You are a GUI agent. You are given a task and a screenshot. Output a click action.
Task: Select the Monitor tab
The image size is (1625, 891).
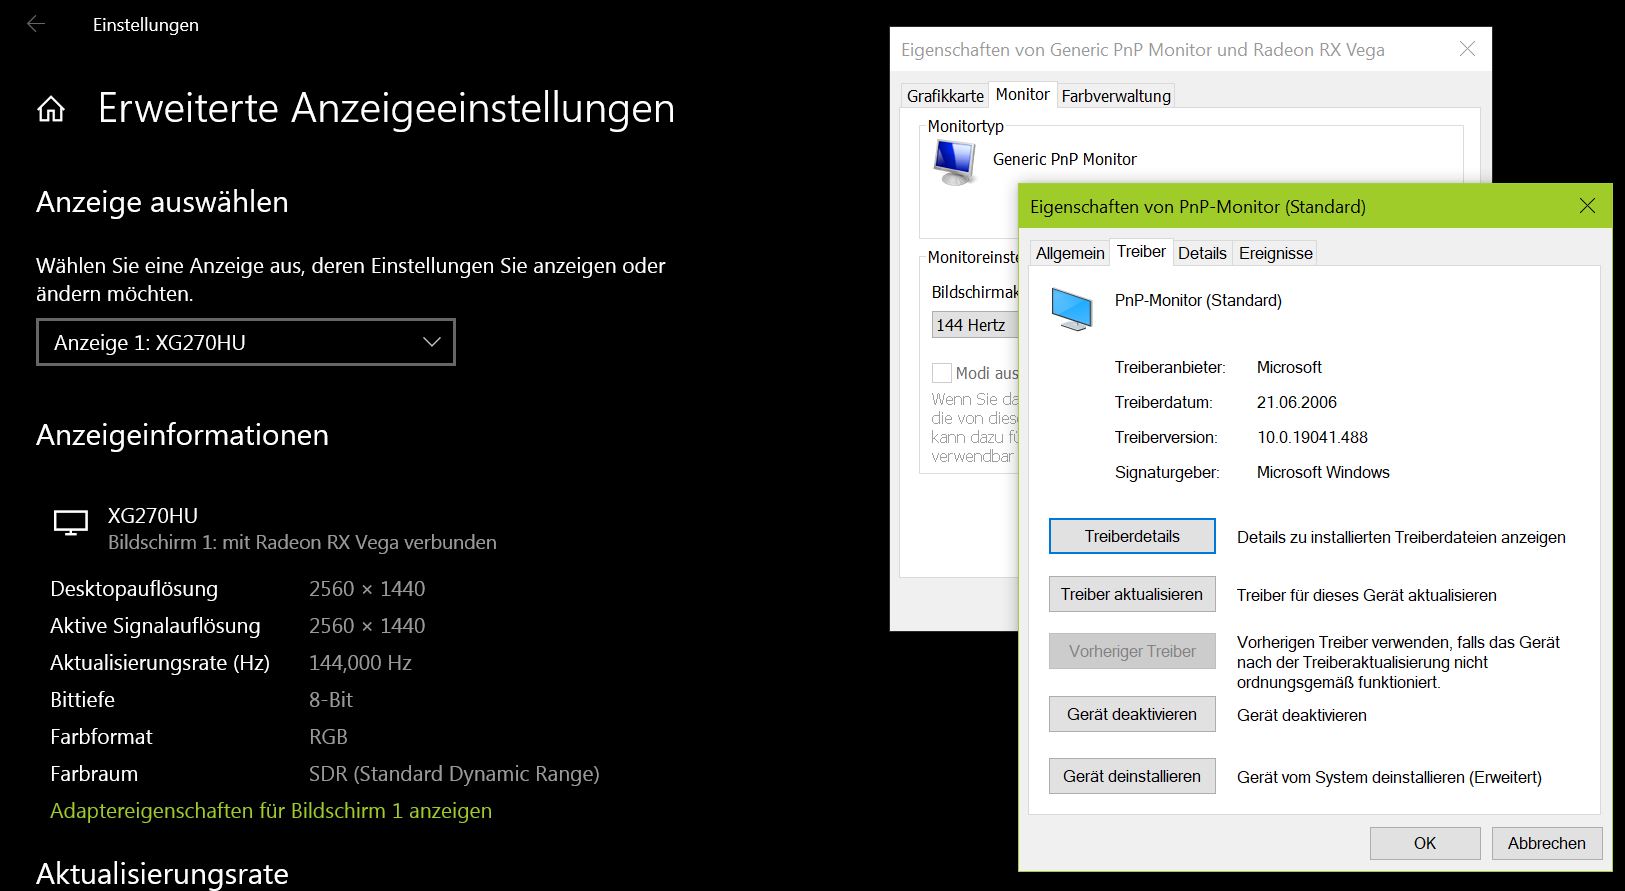(1023, 94)
